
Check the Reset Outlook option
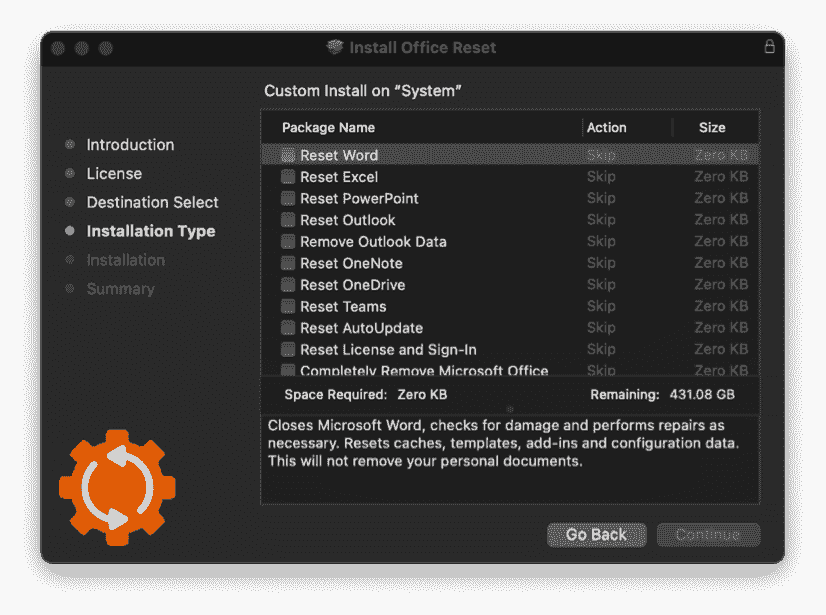click(286, 220)
